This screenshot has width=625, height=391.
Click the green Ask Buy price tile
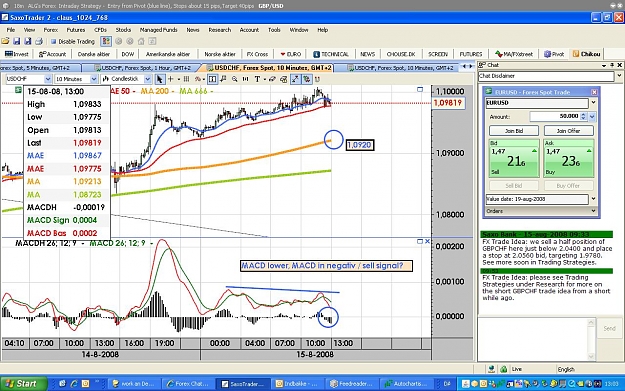coord(569,158)
